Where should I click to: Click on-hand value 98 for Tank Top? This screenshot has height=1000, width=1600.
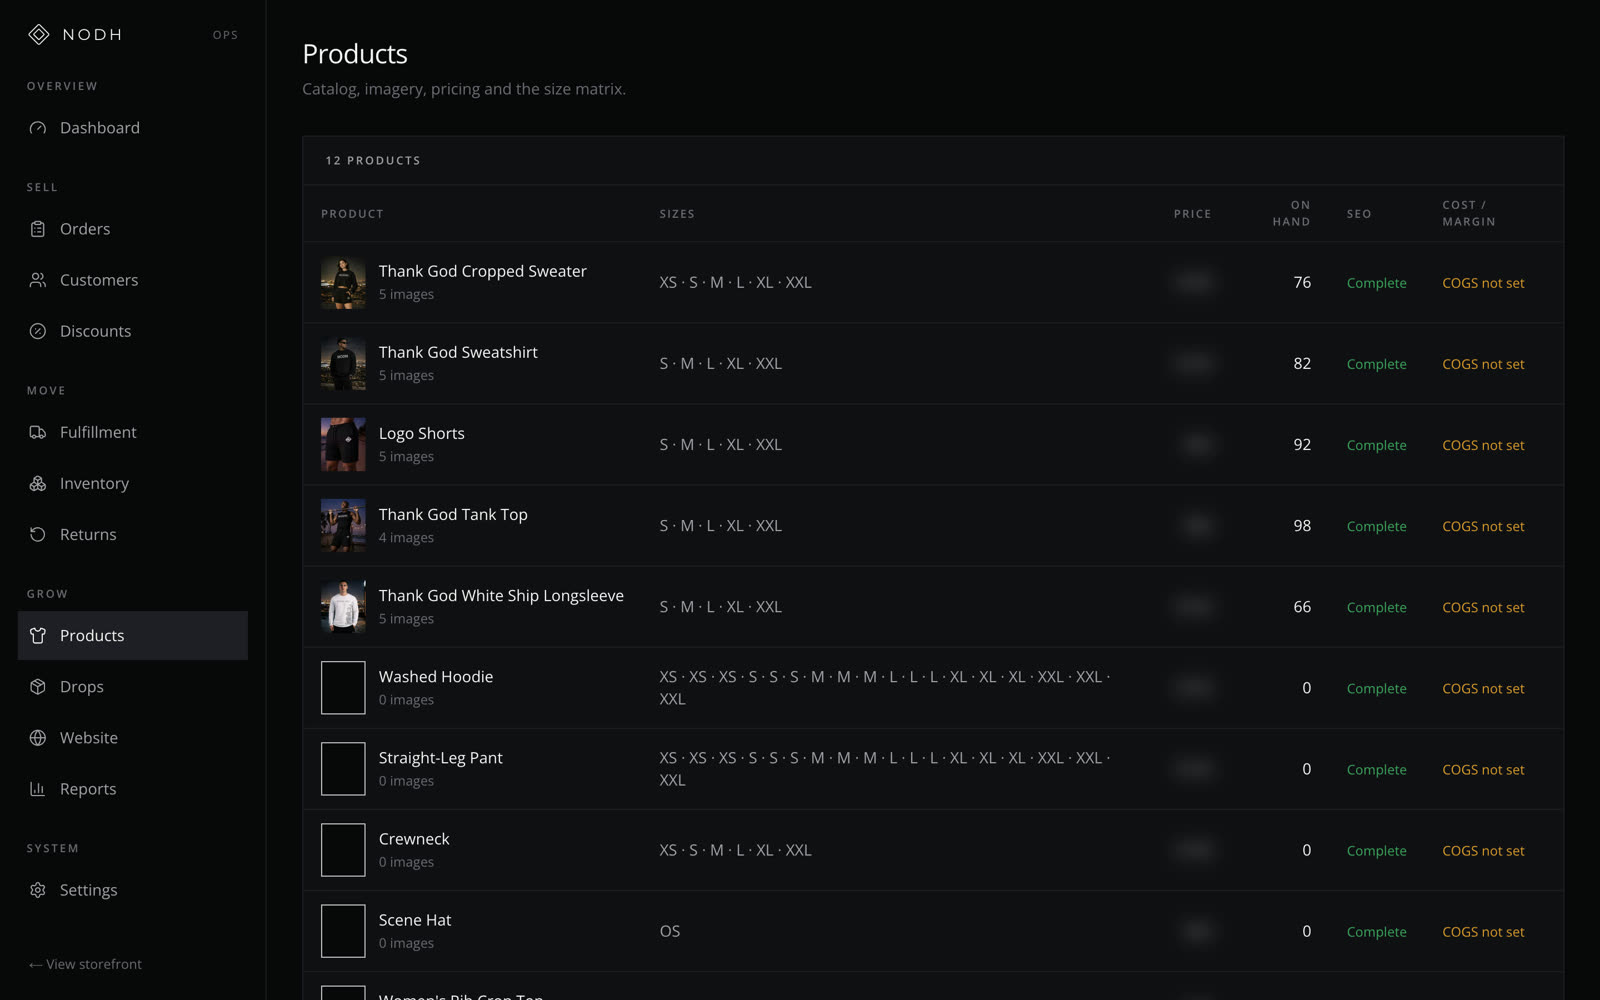[1302, 525]
